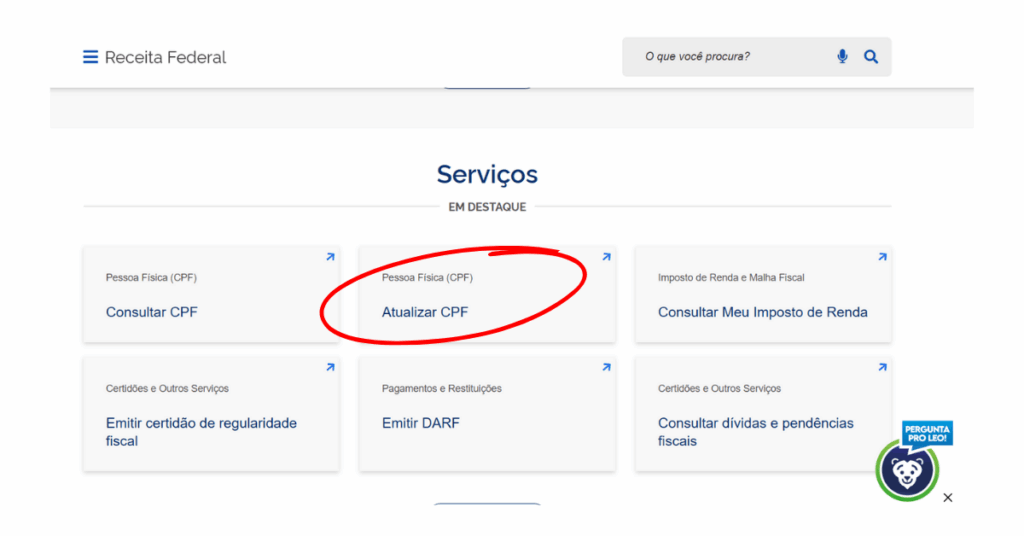The width and height of the screenshot is (1024, 536).
Task: Open the Atualizar CPF service link
Action: [425, 312]
